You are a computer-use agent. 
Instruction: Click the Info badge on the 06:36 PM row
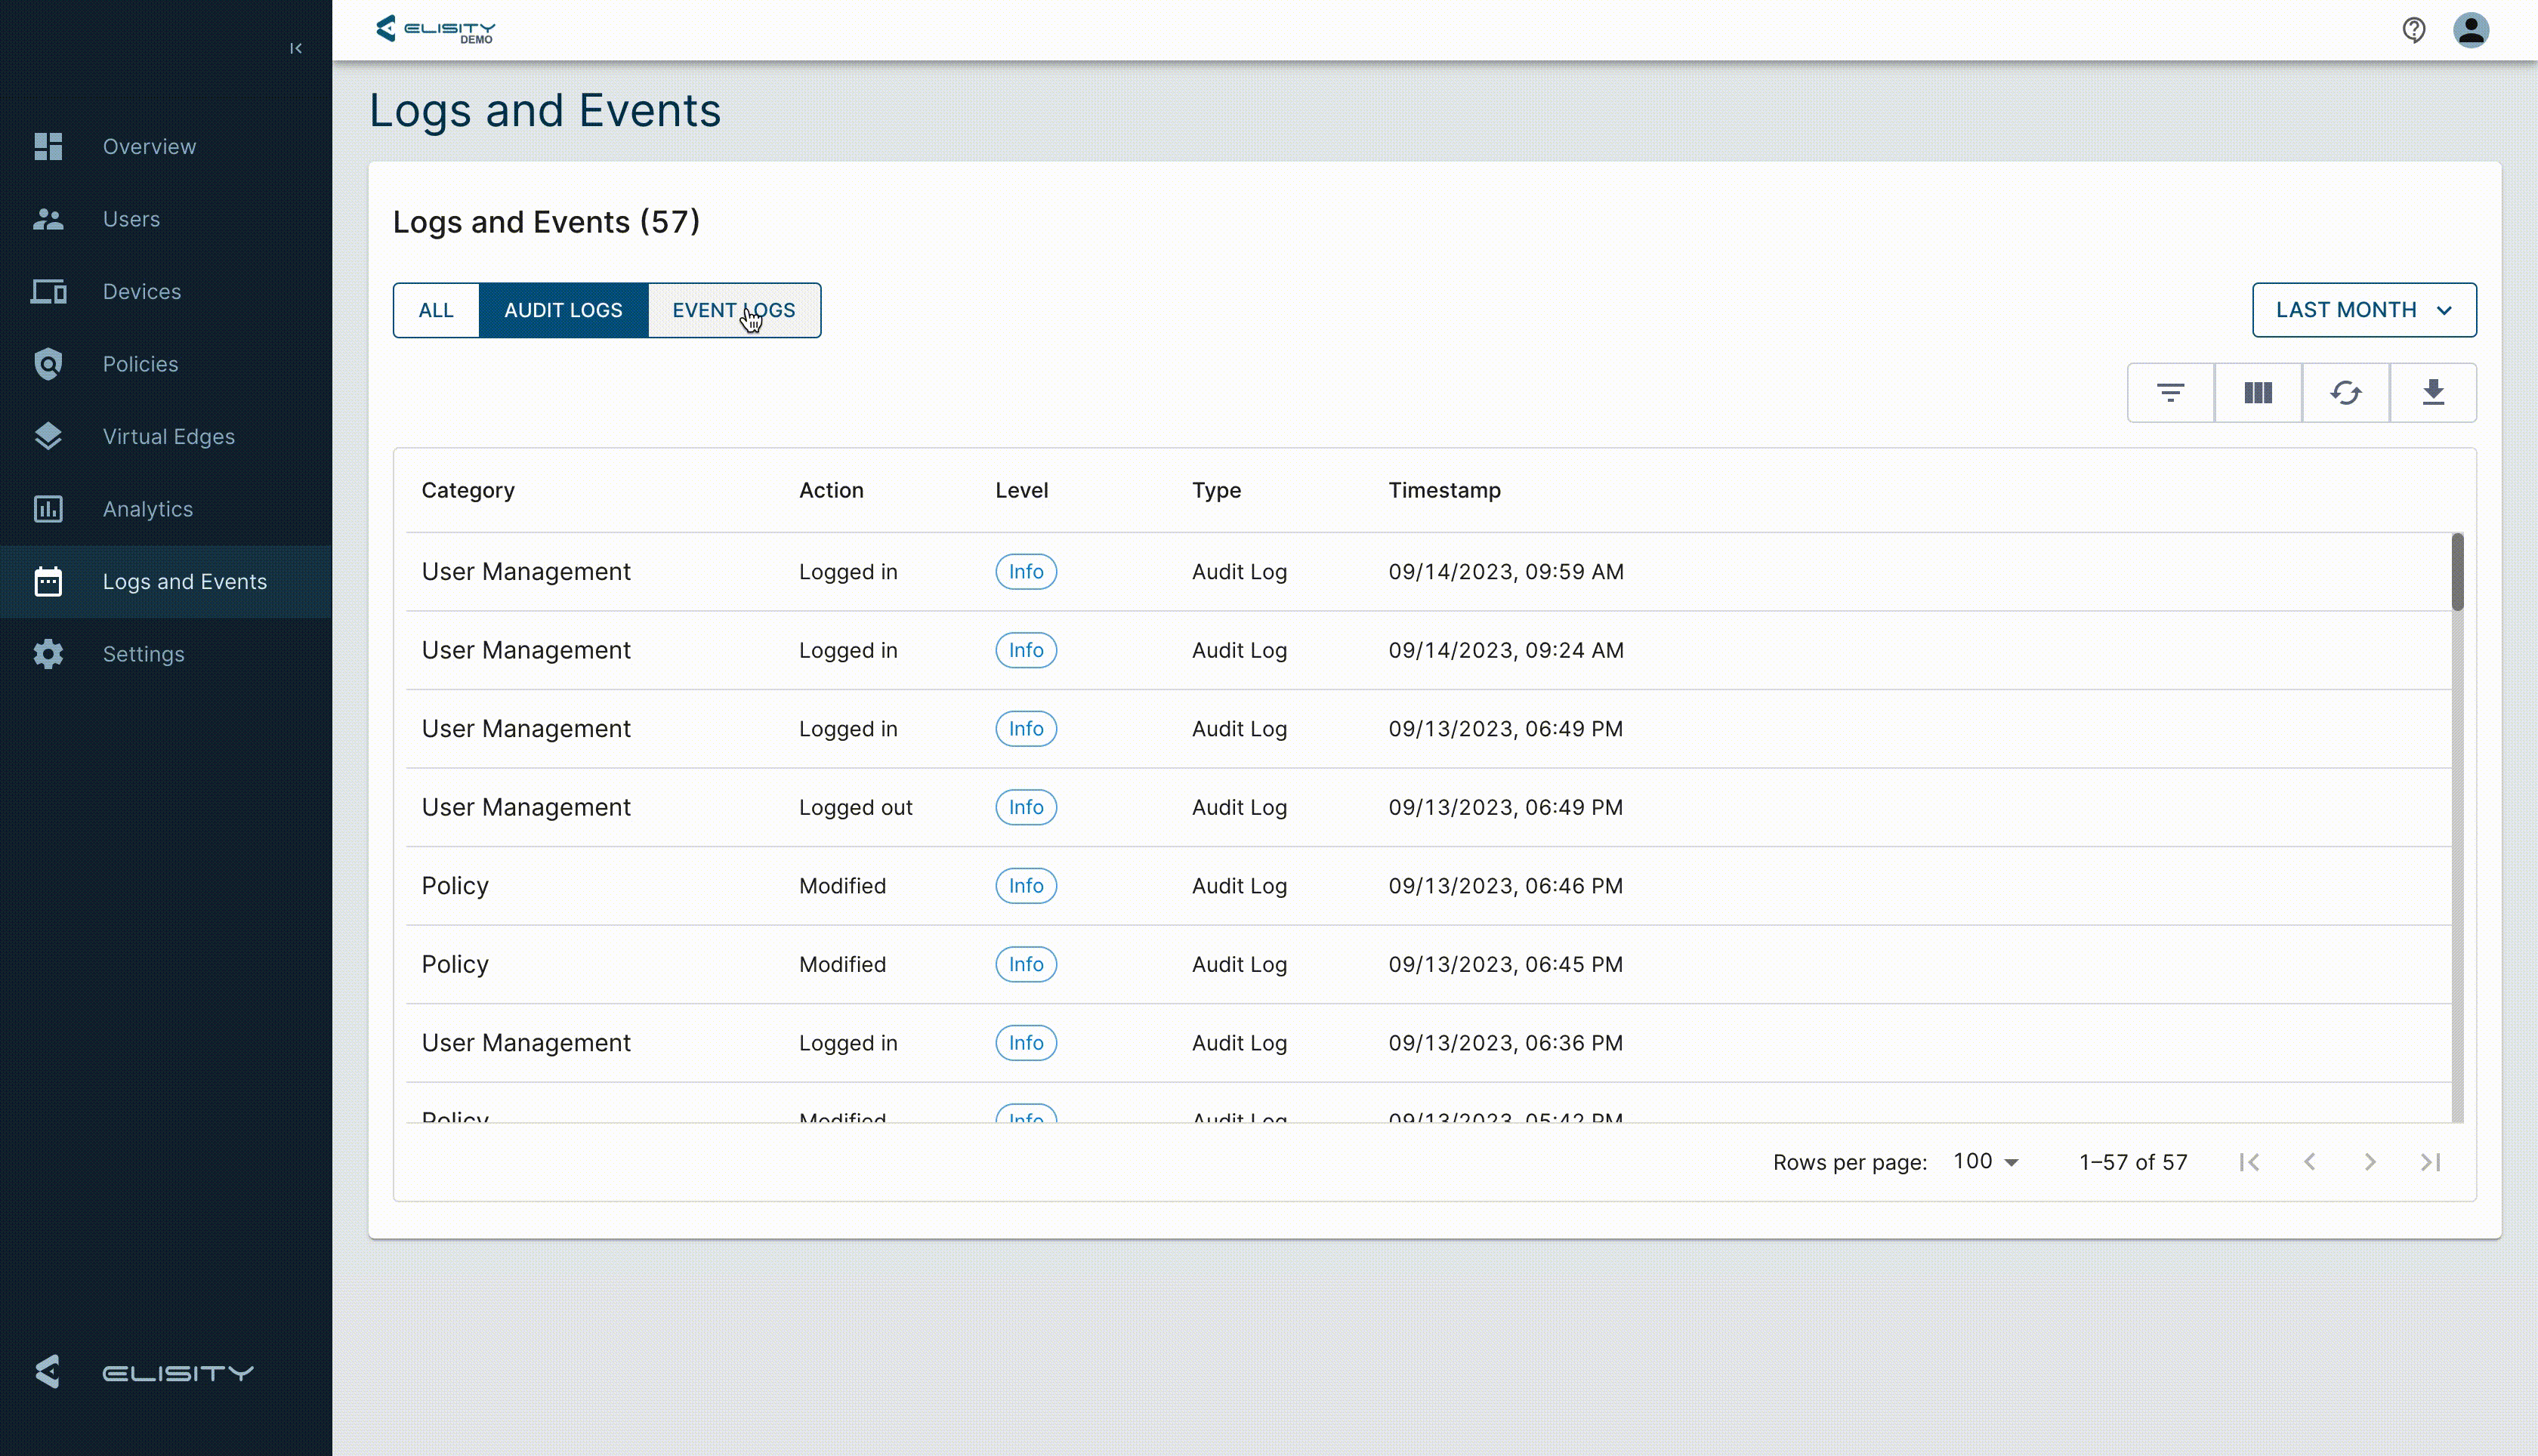(x=1026, y=1042)
